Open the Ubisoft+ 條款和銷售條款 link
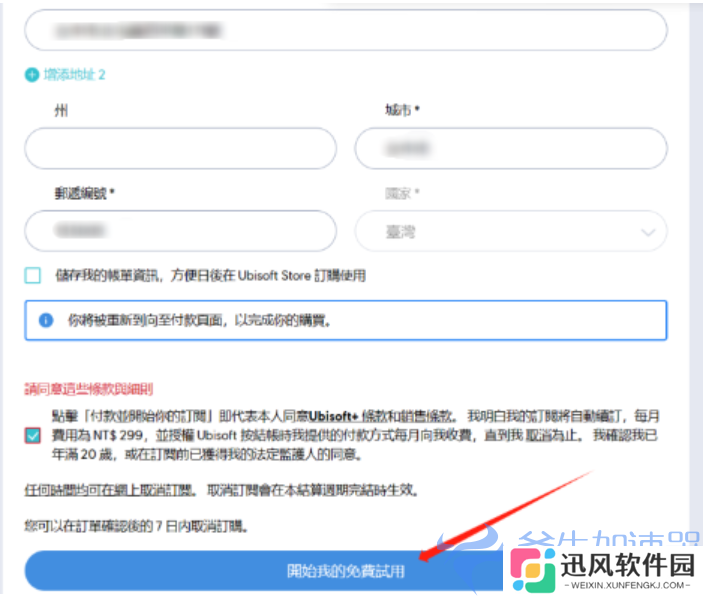The height and width of the screenshot is (596, 703). (382, 416)
